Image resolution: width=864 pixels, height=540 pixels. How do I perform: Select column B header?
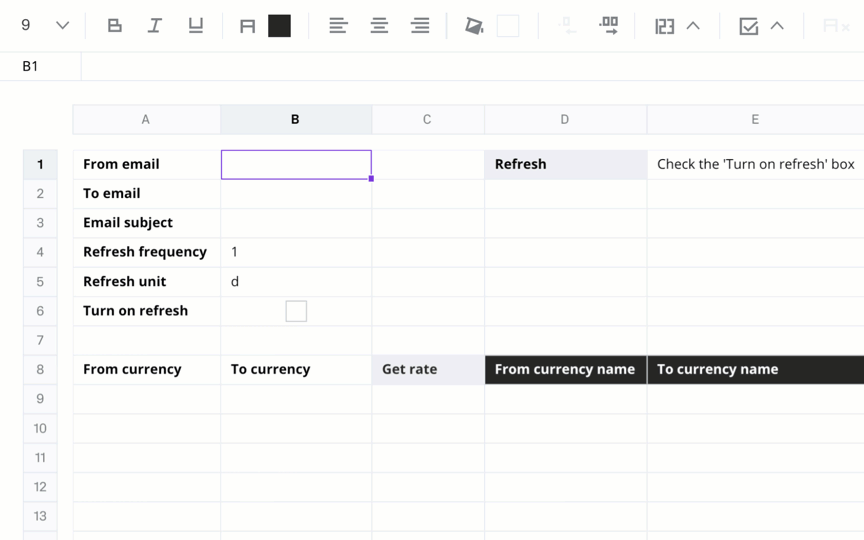296,120
